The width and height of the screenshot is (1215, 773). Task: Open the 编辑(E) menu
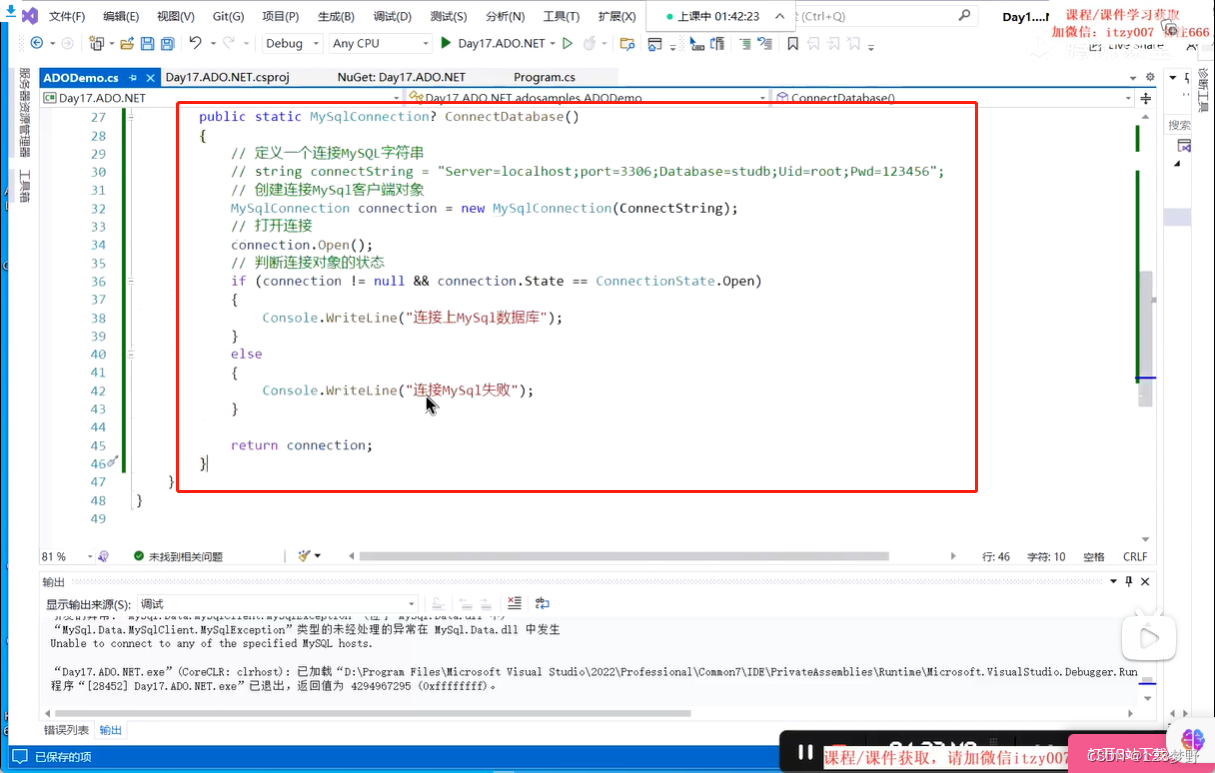(121, 16)
